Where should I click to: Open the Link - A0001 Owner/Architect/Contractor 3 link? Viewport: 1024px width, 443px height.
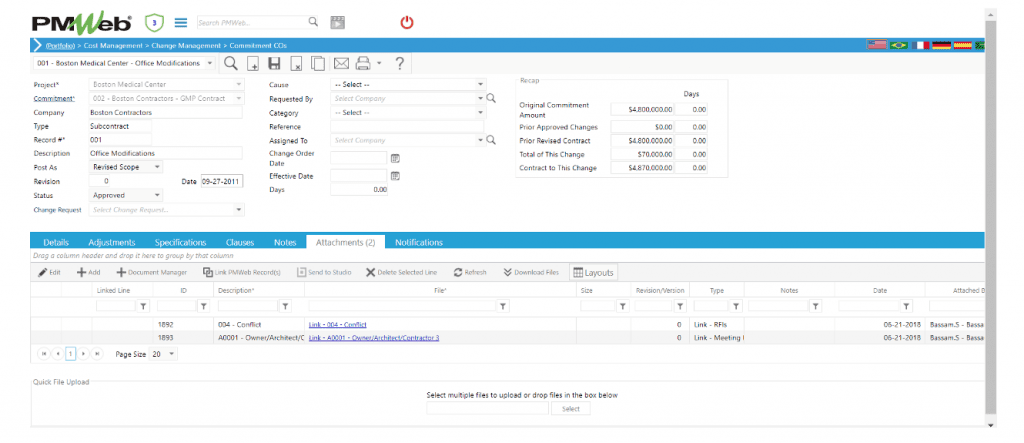pos(374,338)
